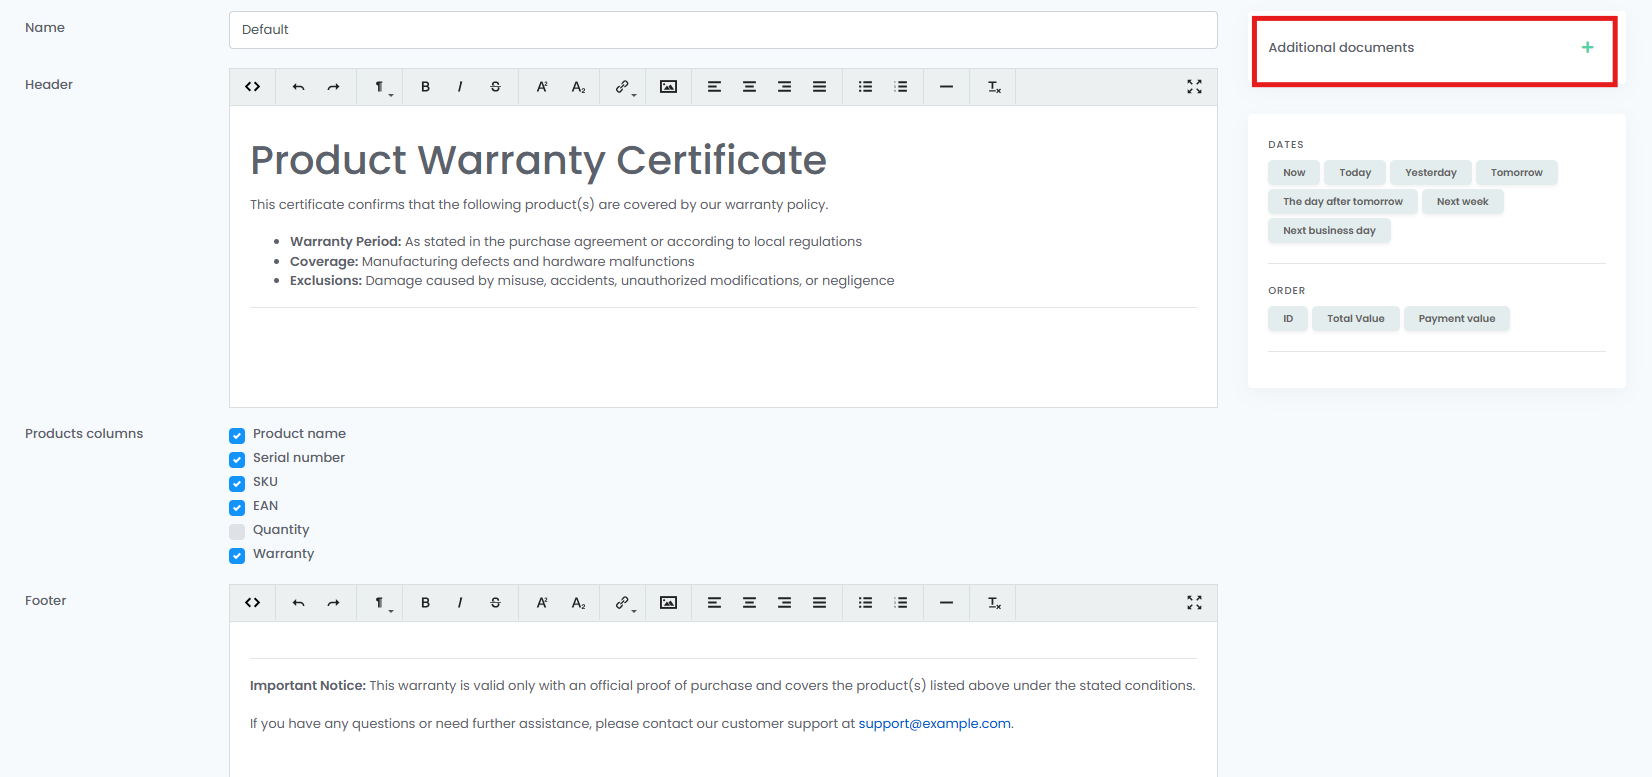The height and width of the screenshot is (777, 1652).
Task: Uncheck the SKU column checkbox
Action: [x=237, y=484]
